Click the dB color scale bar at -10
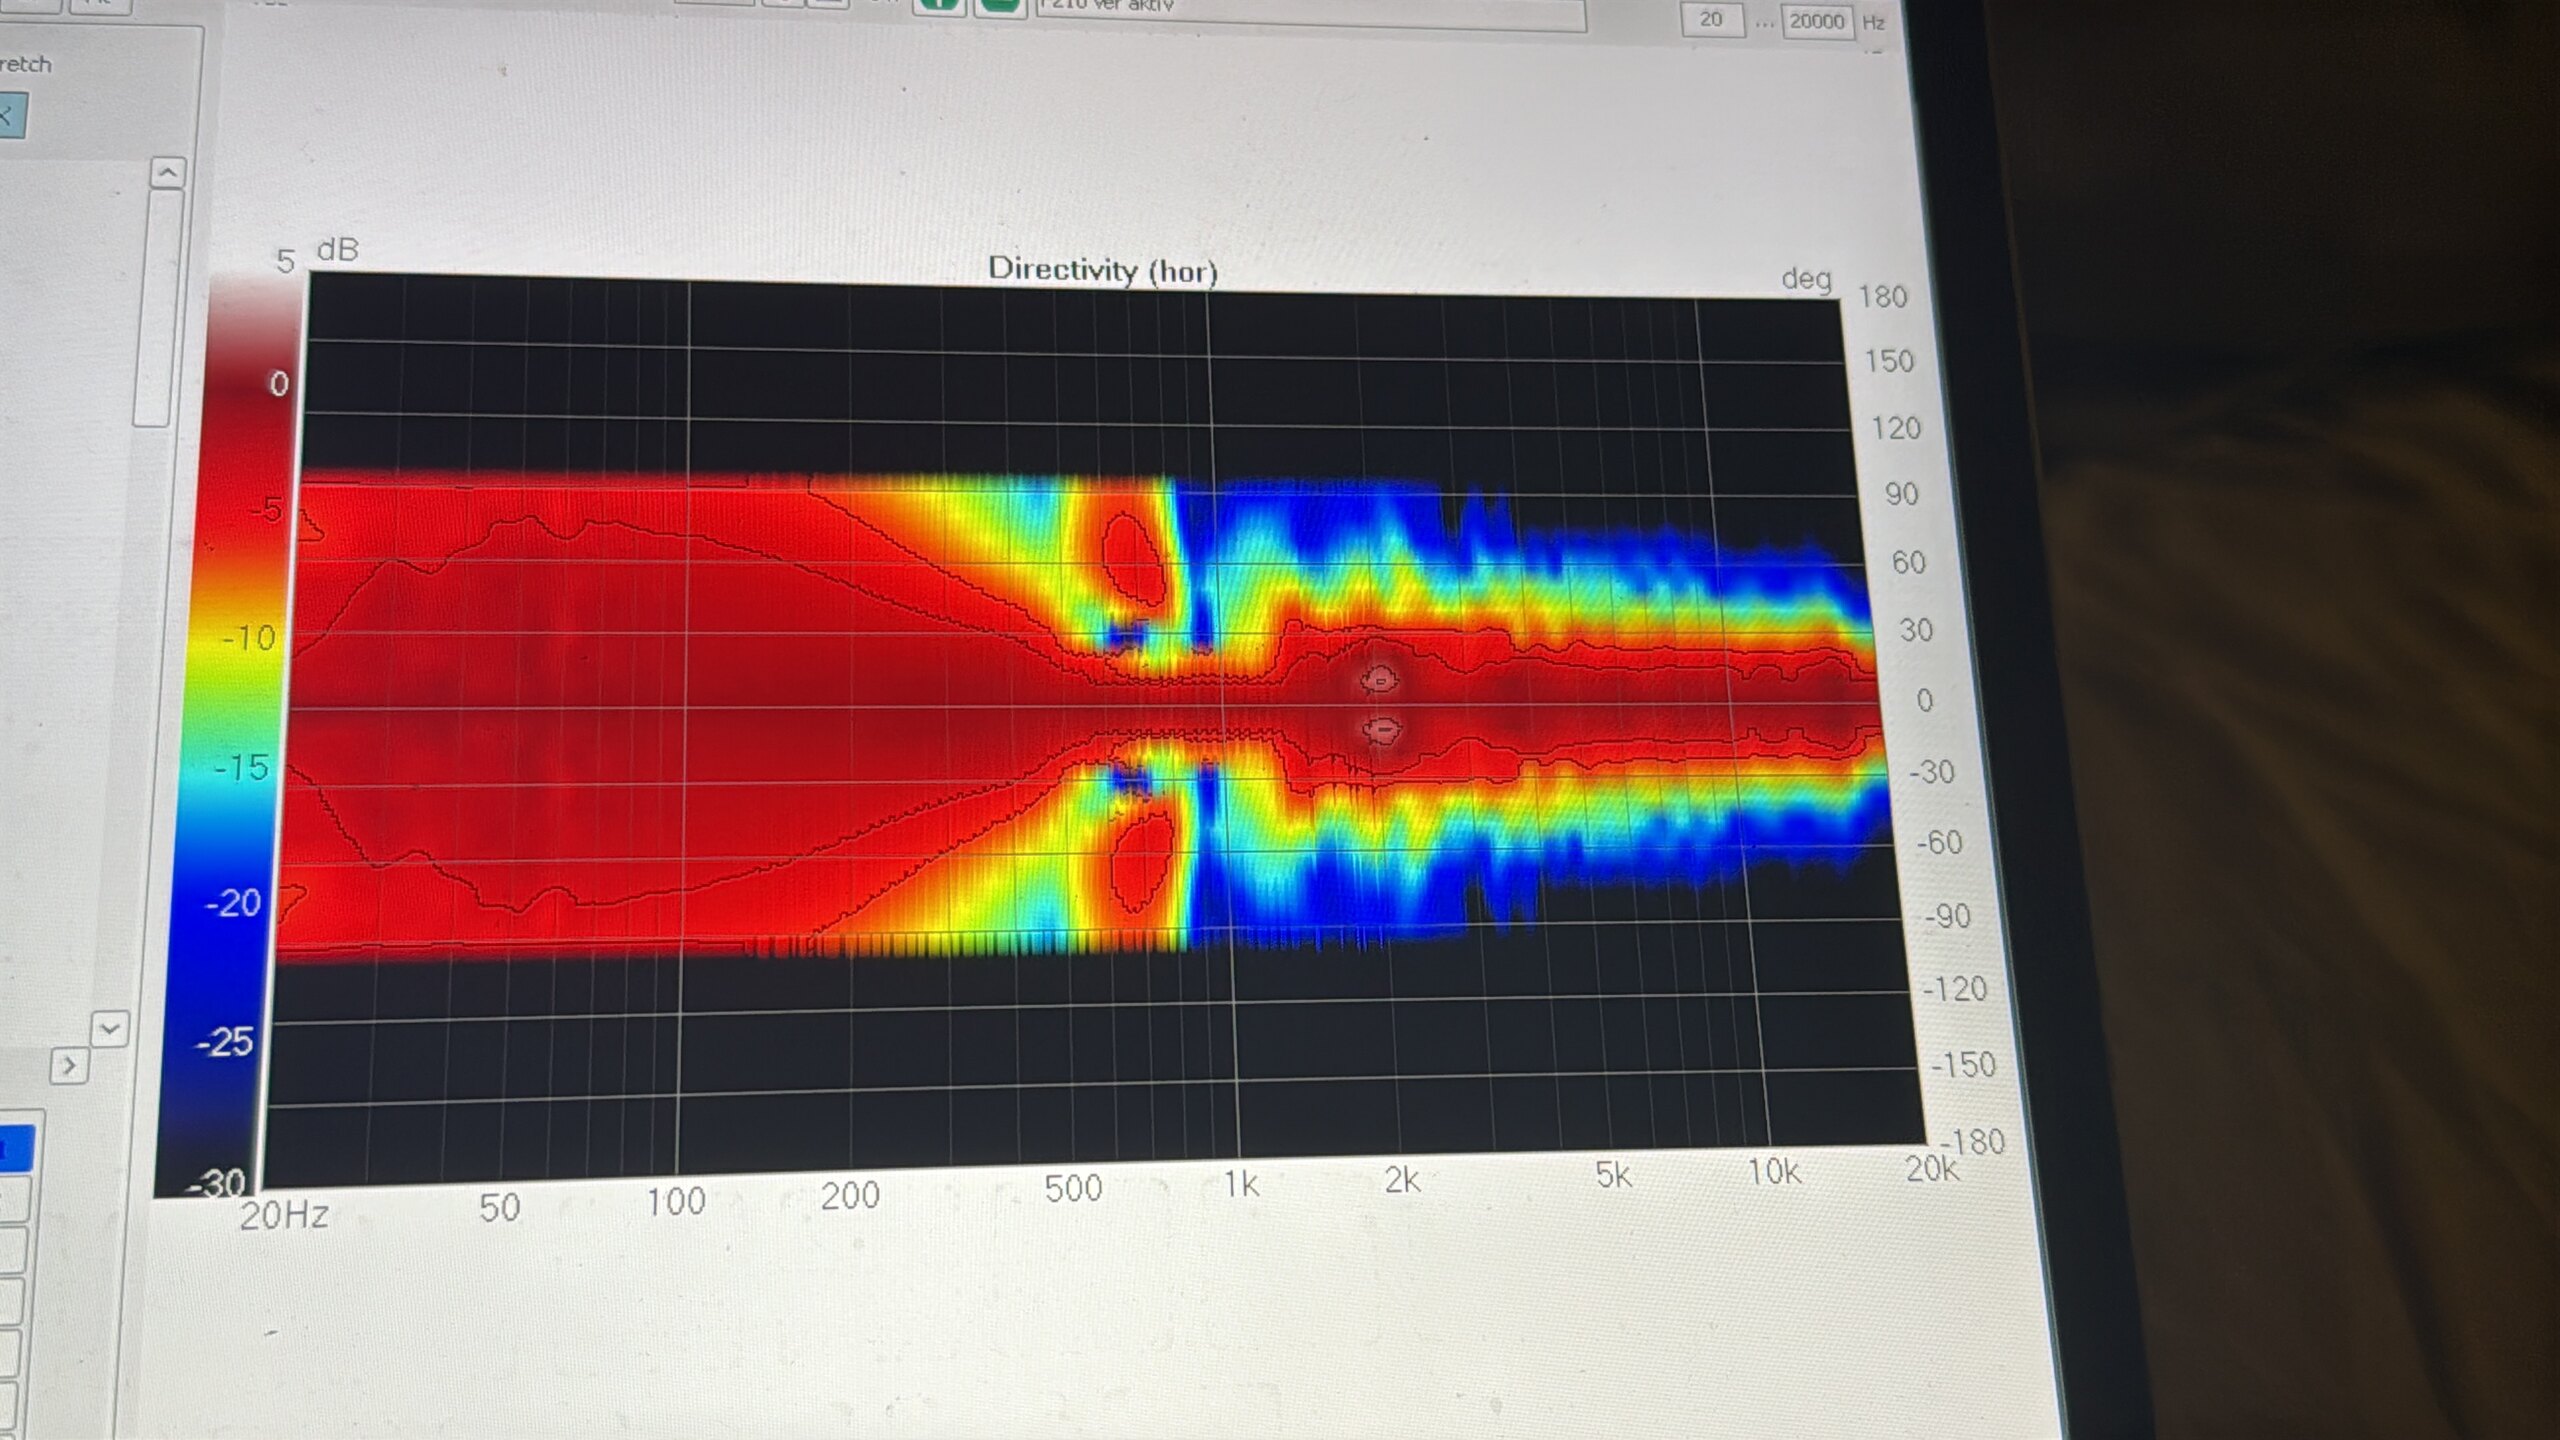 point(245,638)
